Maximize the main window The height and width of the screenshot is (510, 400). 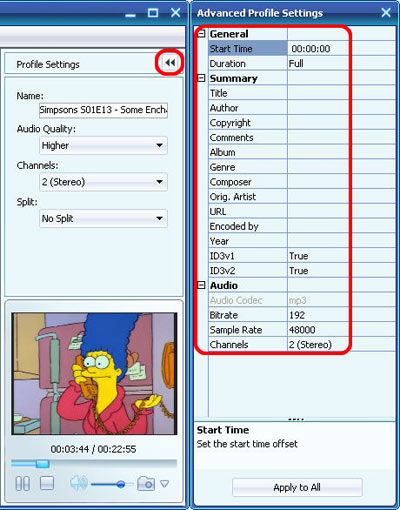[x=153, y=13]
